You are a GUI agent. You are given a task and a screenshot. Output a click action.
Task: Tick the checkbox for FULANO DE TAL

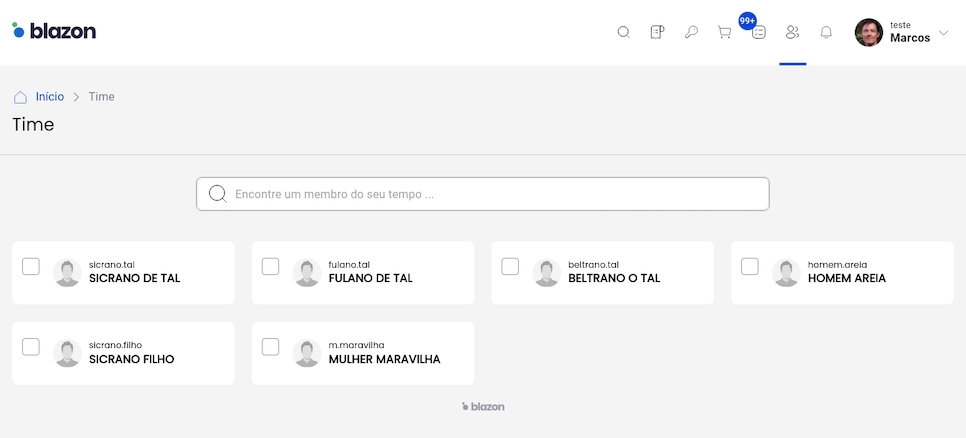(x=270, y=266)
